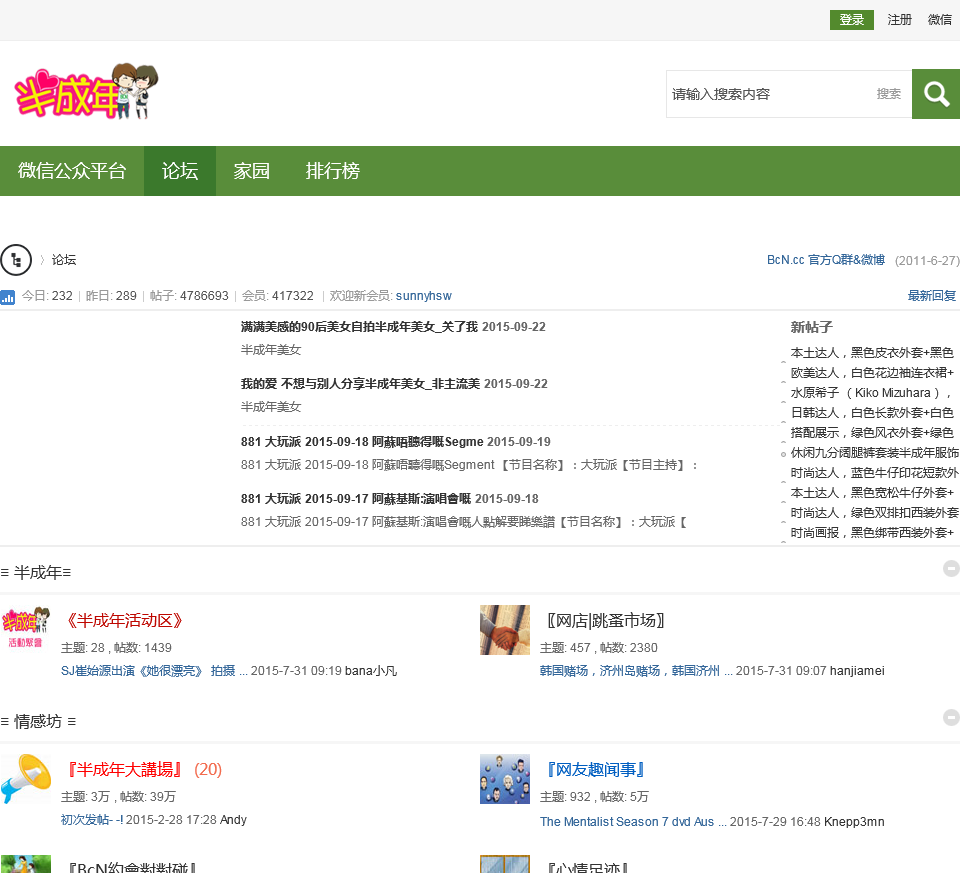Switch to the 家园 nav tab

252,171
